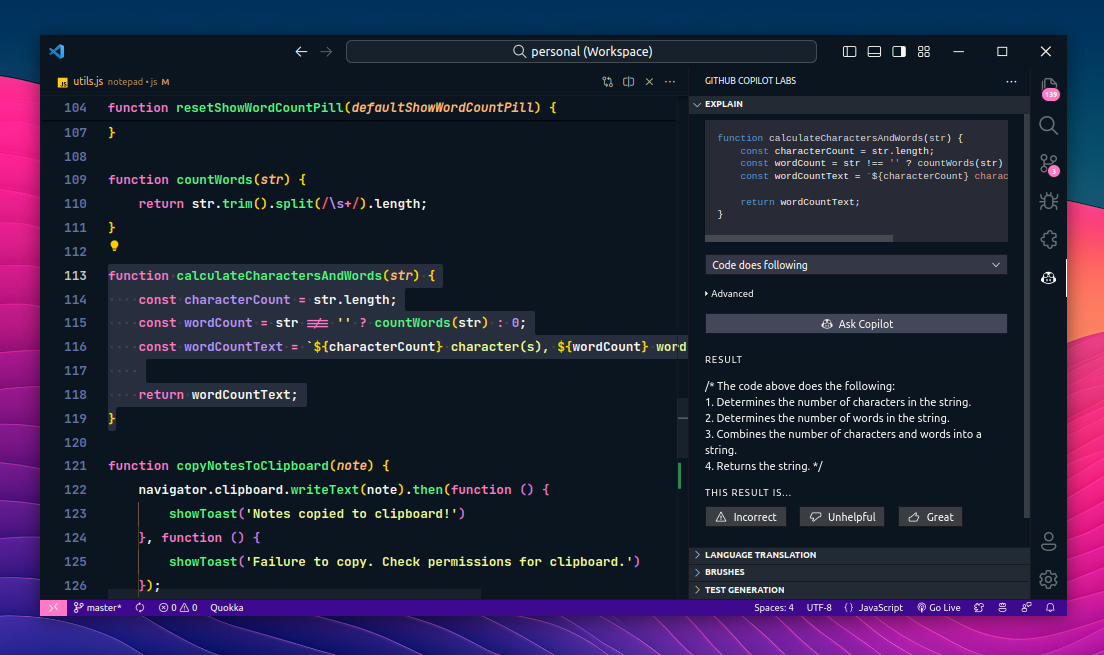Open the GitHub Copilot Labs sidebar icon
This screenshot has width=1104, height=655.
1048,277
